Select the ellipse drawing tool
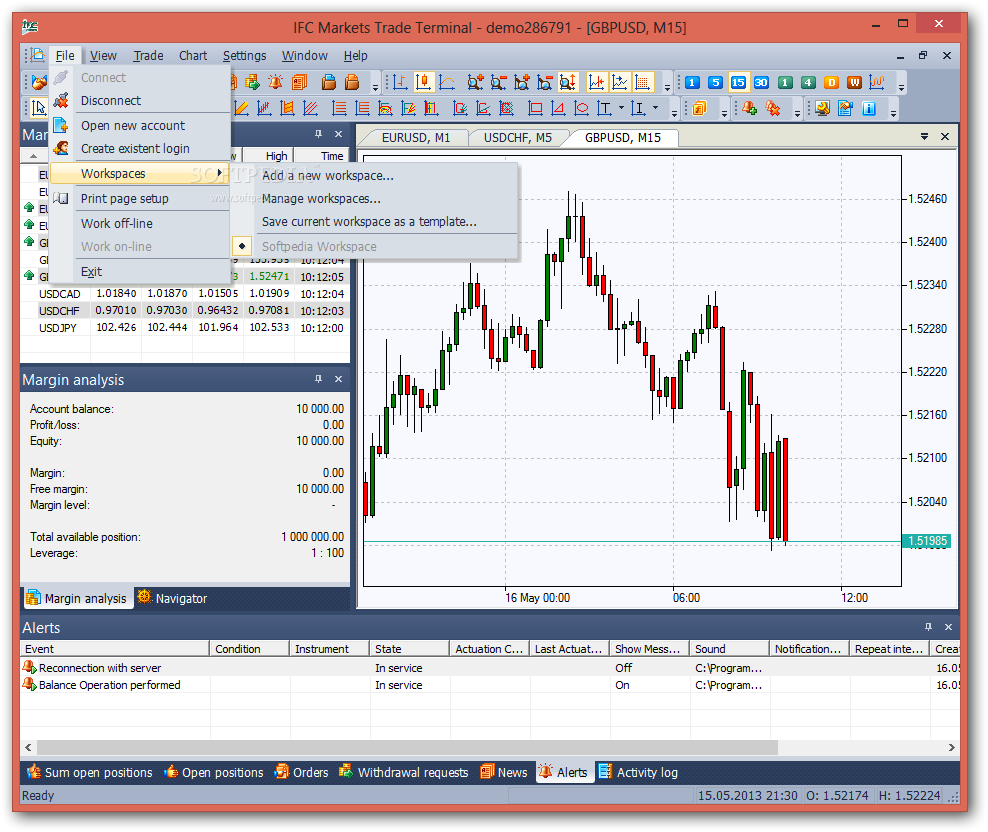 (582, 108)
